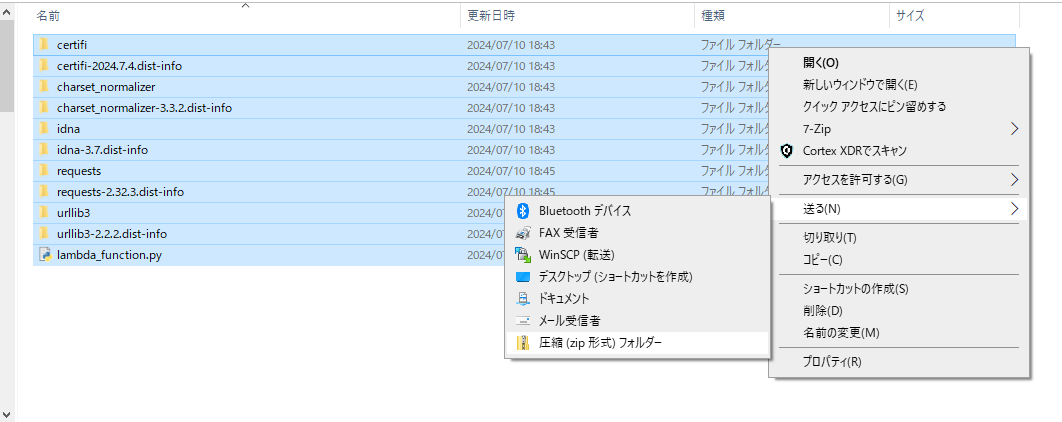Open アクセスを許可する(G) entry
The height and width of the screenshot is (422, 1062).
point(854,180)
